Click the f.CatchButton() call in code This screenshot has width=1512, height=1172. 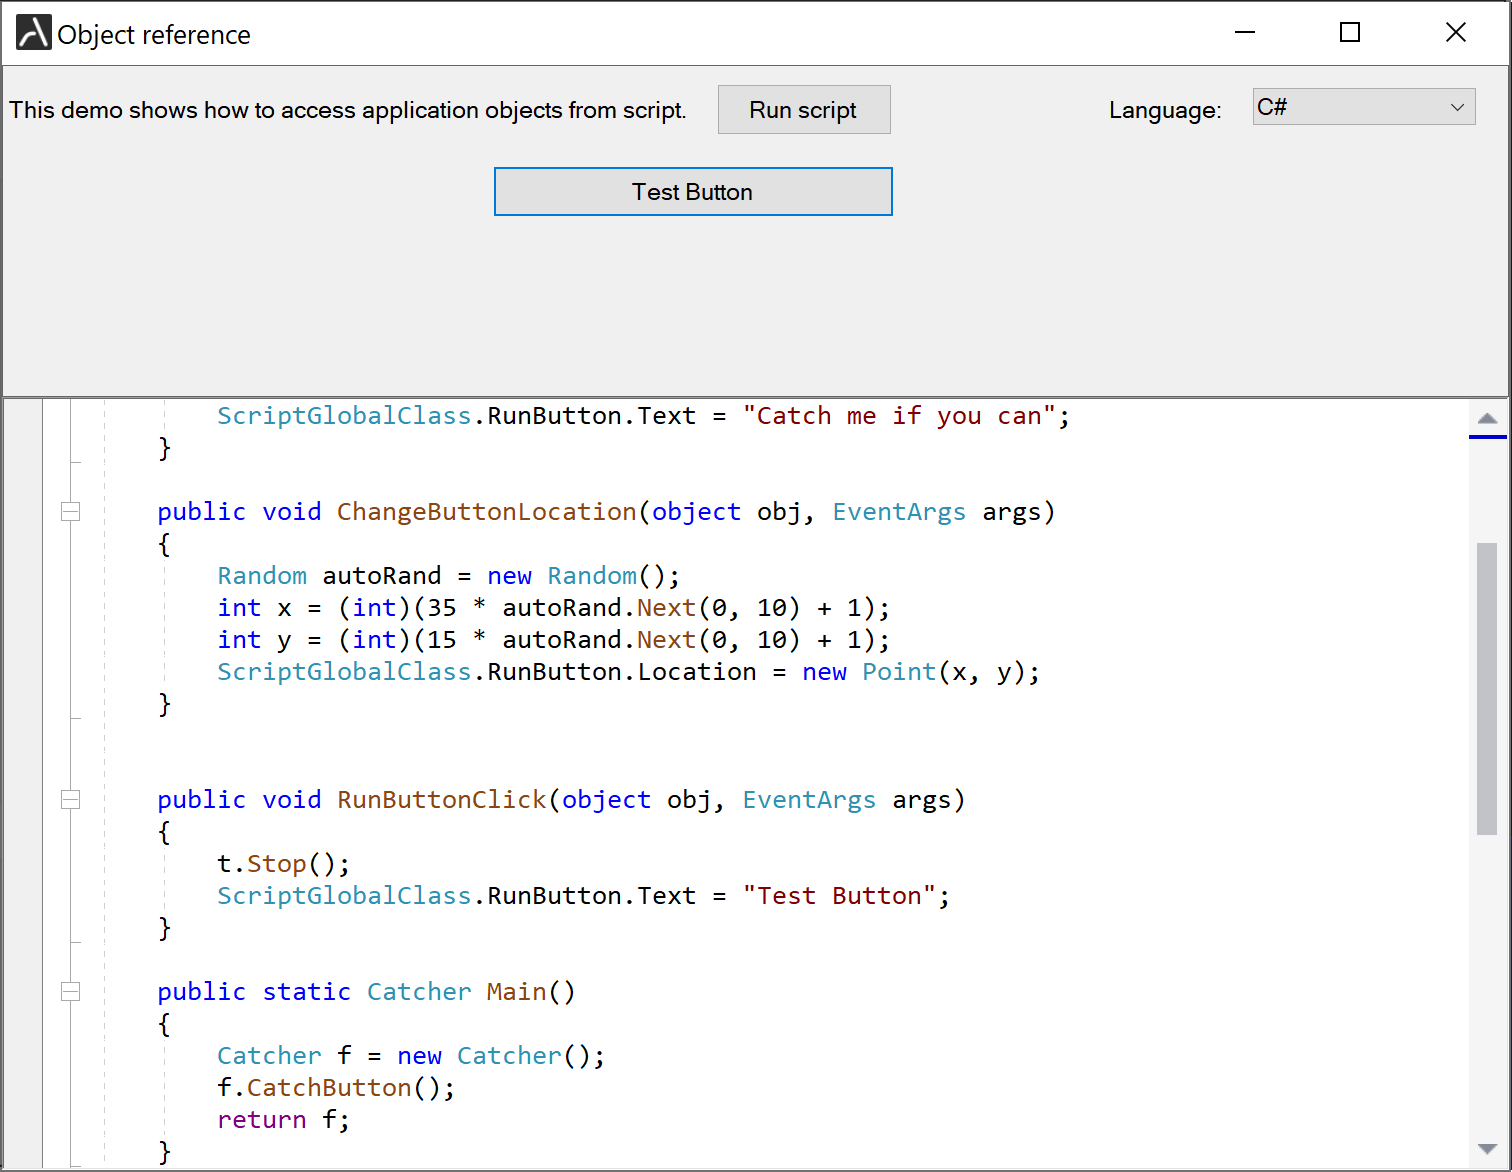[335, 1088]
